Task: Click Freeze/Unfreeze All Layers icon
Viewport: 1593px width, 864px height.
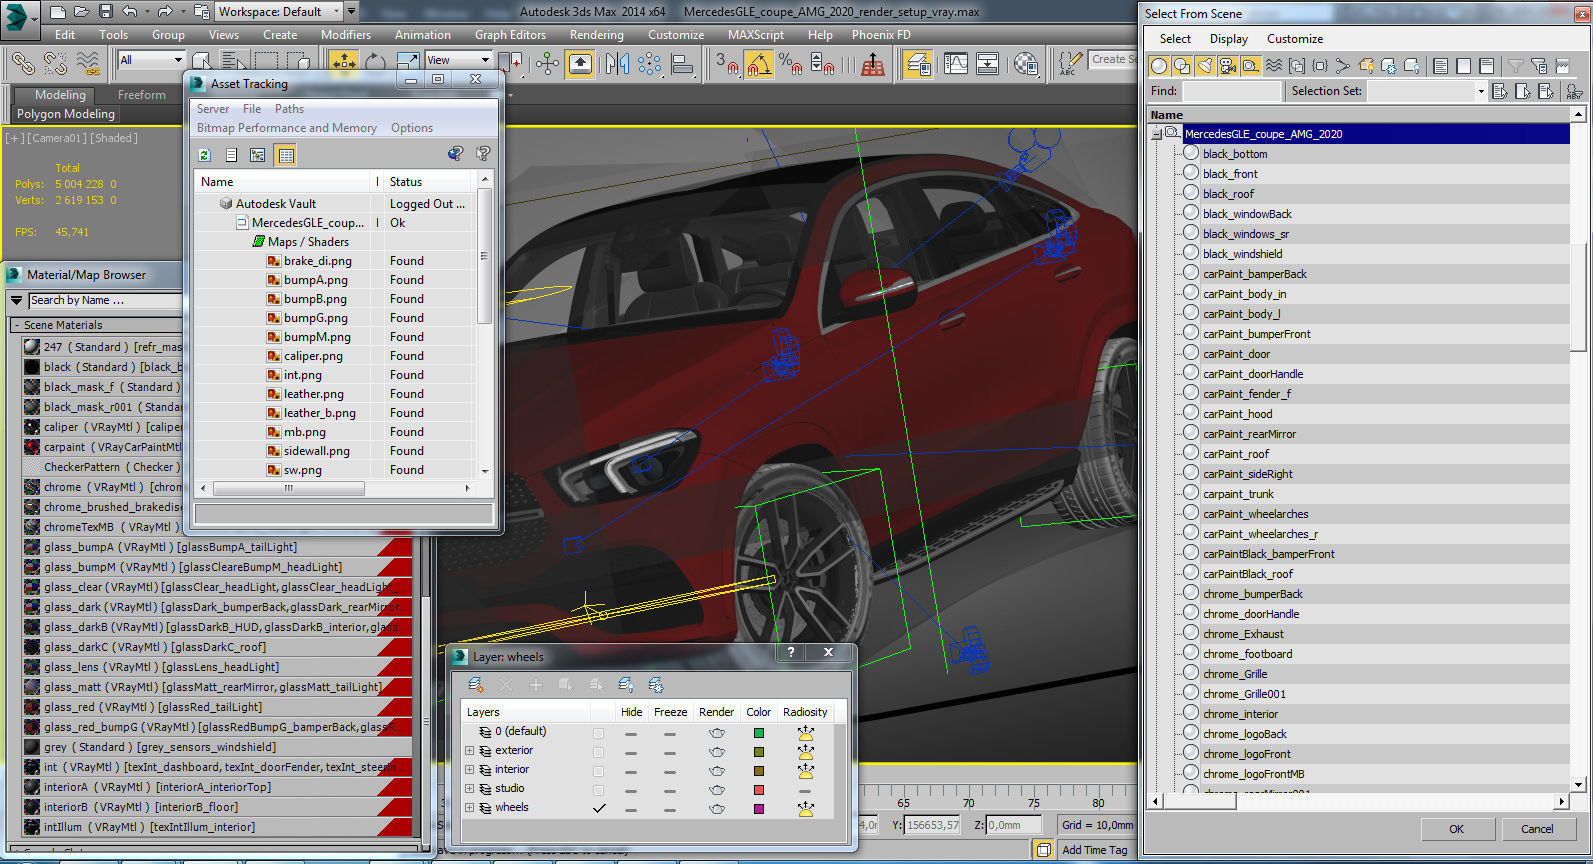Action: pyautogui.click(x=656, y=685)
